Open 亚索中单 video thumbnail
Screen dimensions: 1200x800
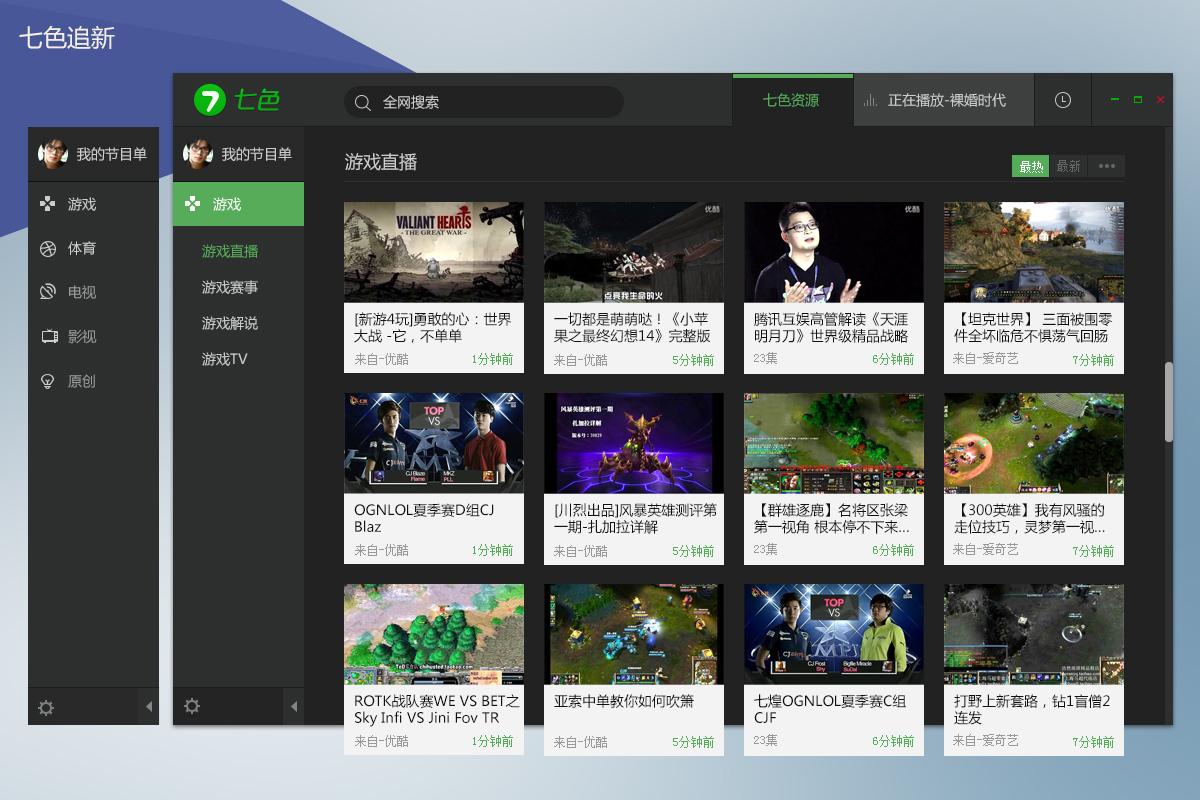pos(634,634)
